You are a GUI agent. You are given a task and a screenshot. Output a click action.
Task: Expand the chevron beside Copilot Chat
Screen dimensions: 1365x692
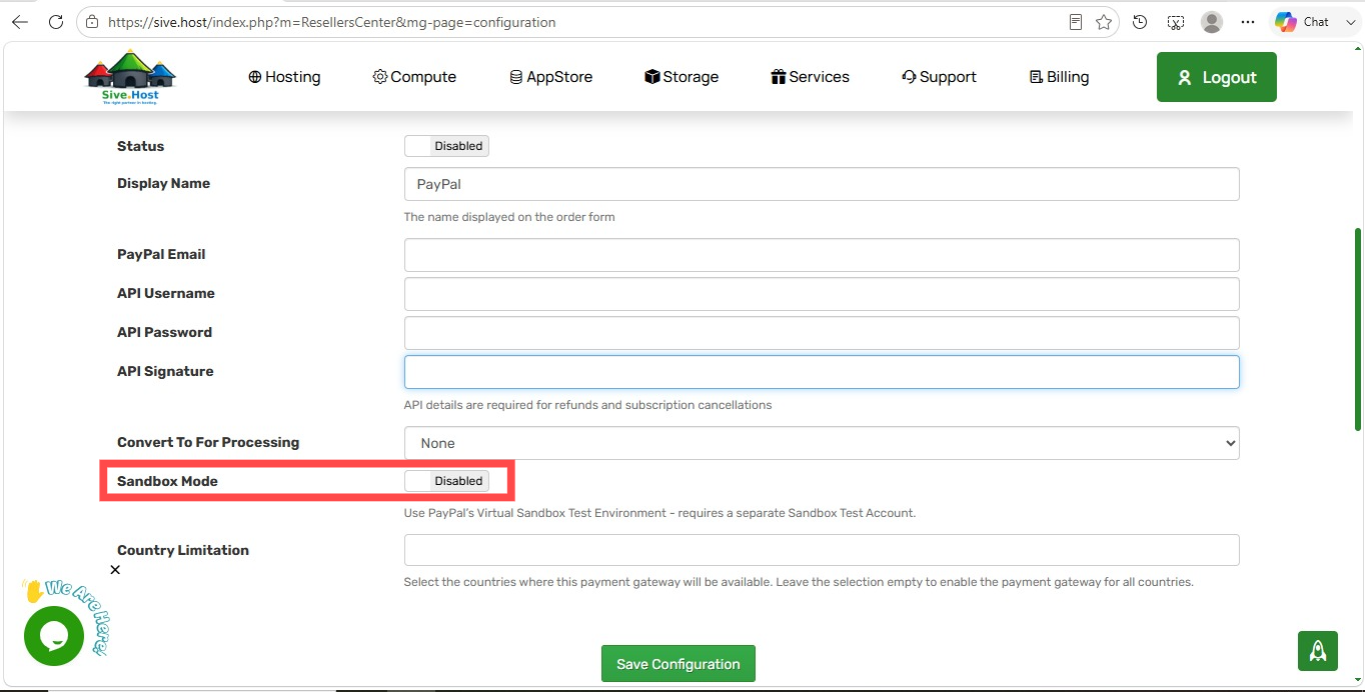pyautogui.click(x=1350, y=22)
